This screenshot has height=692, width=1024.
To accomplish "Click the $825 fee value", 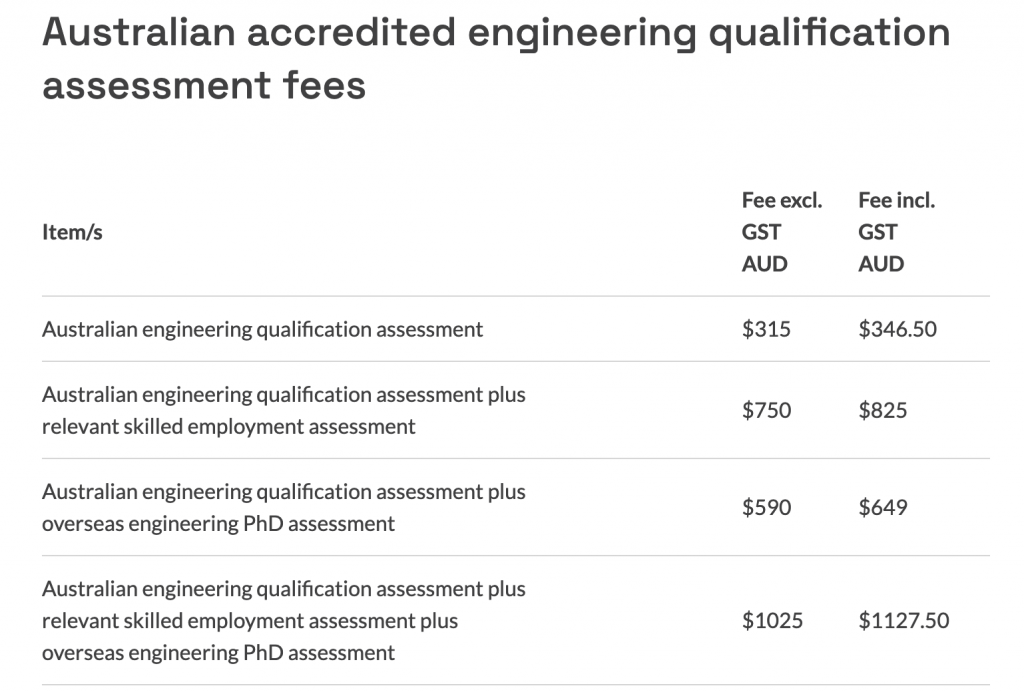I will pyautogui.click(x=883, y=410).
